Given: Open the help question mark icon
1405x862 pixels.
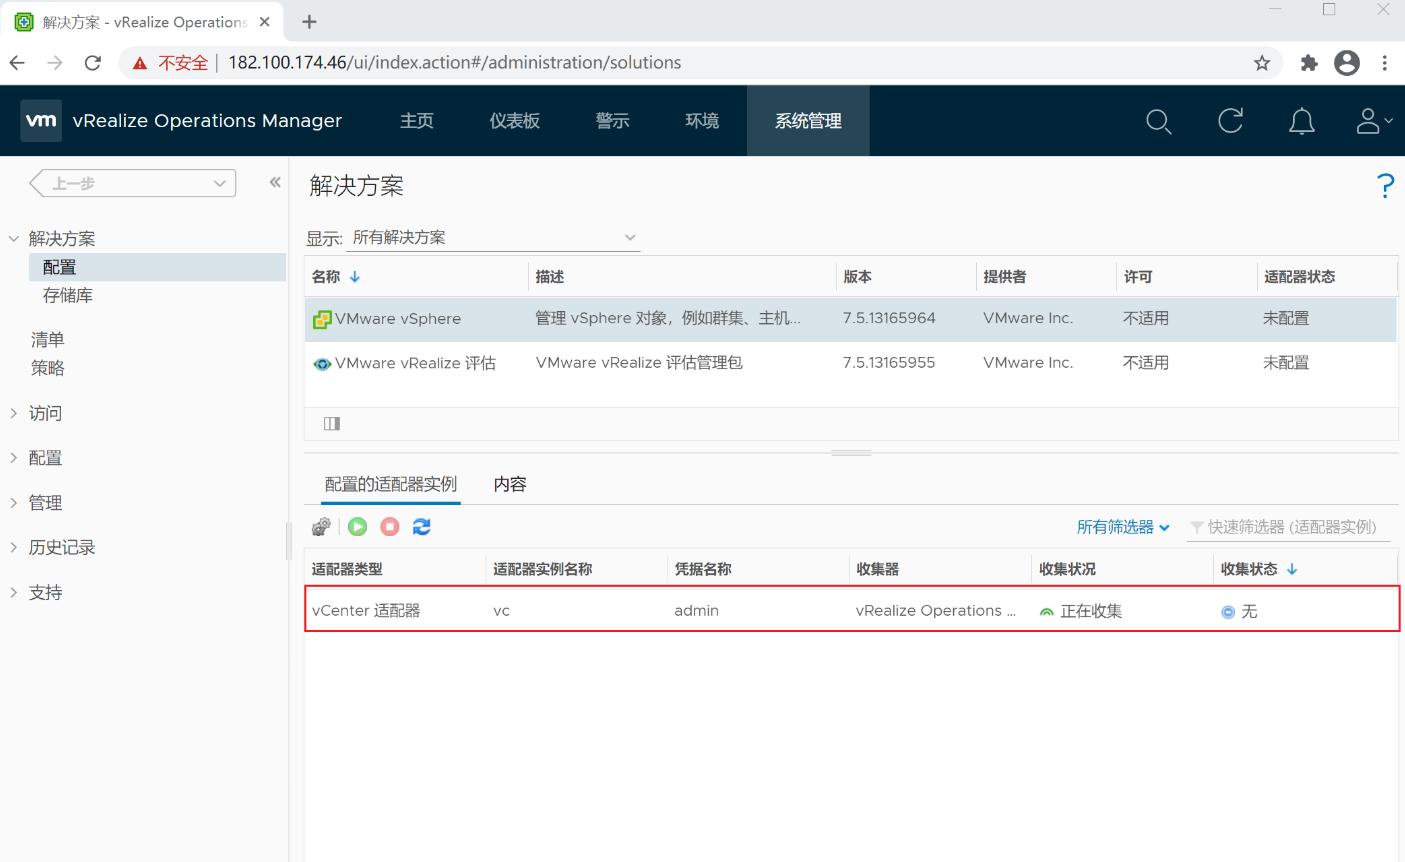Looking at the screenshot, I should (1385, 186).
